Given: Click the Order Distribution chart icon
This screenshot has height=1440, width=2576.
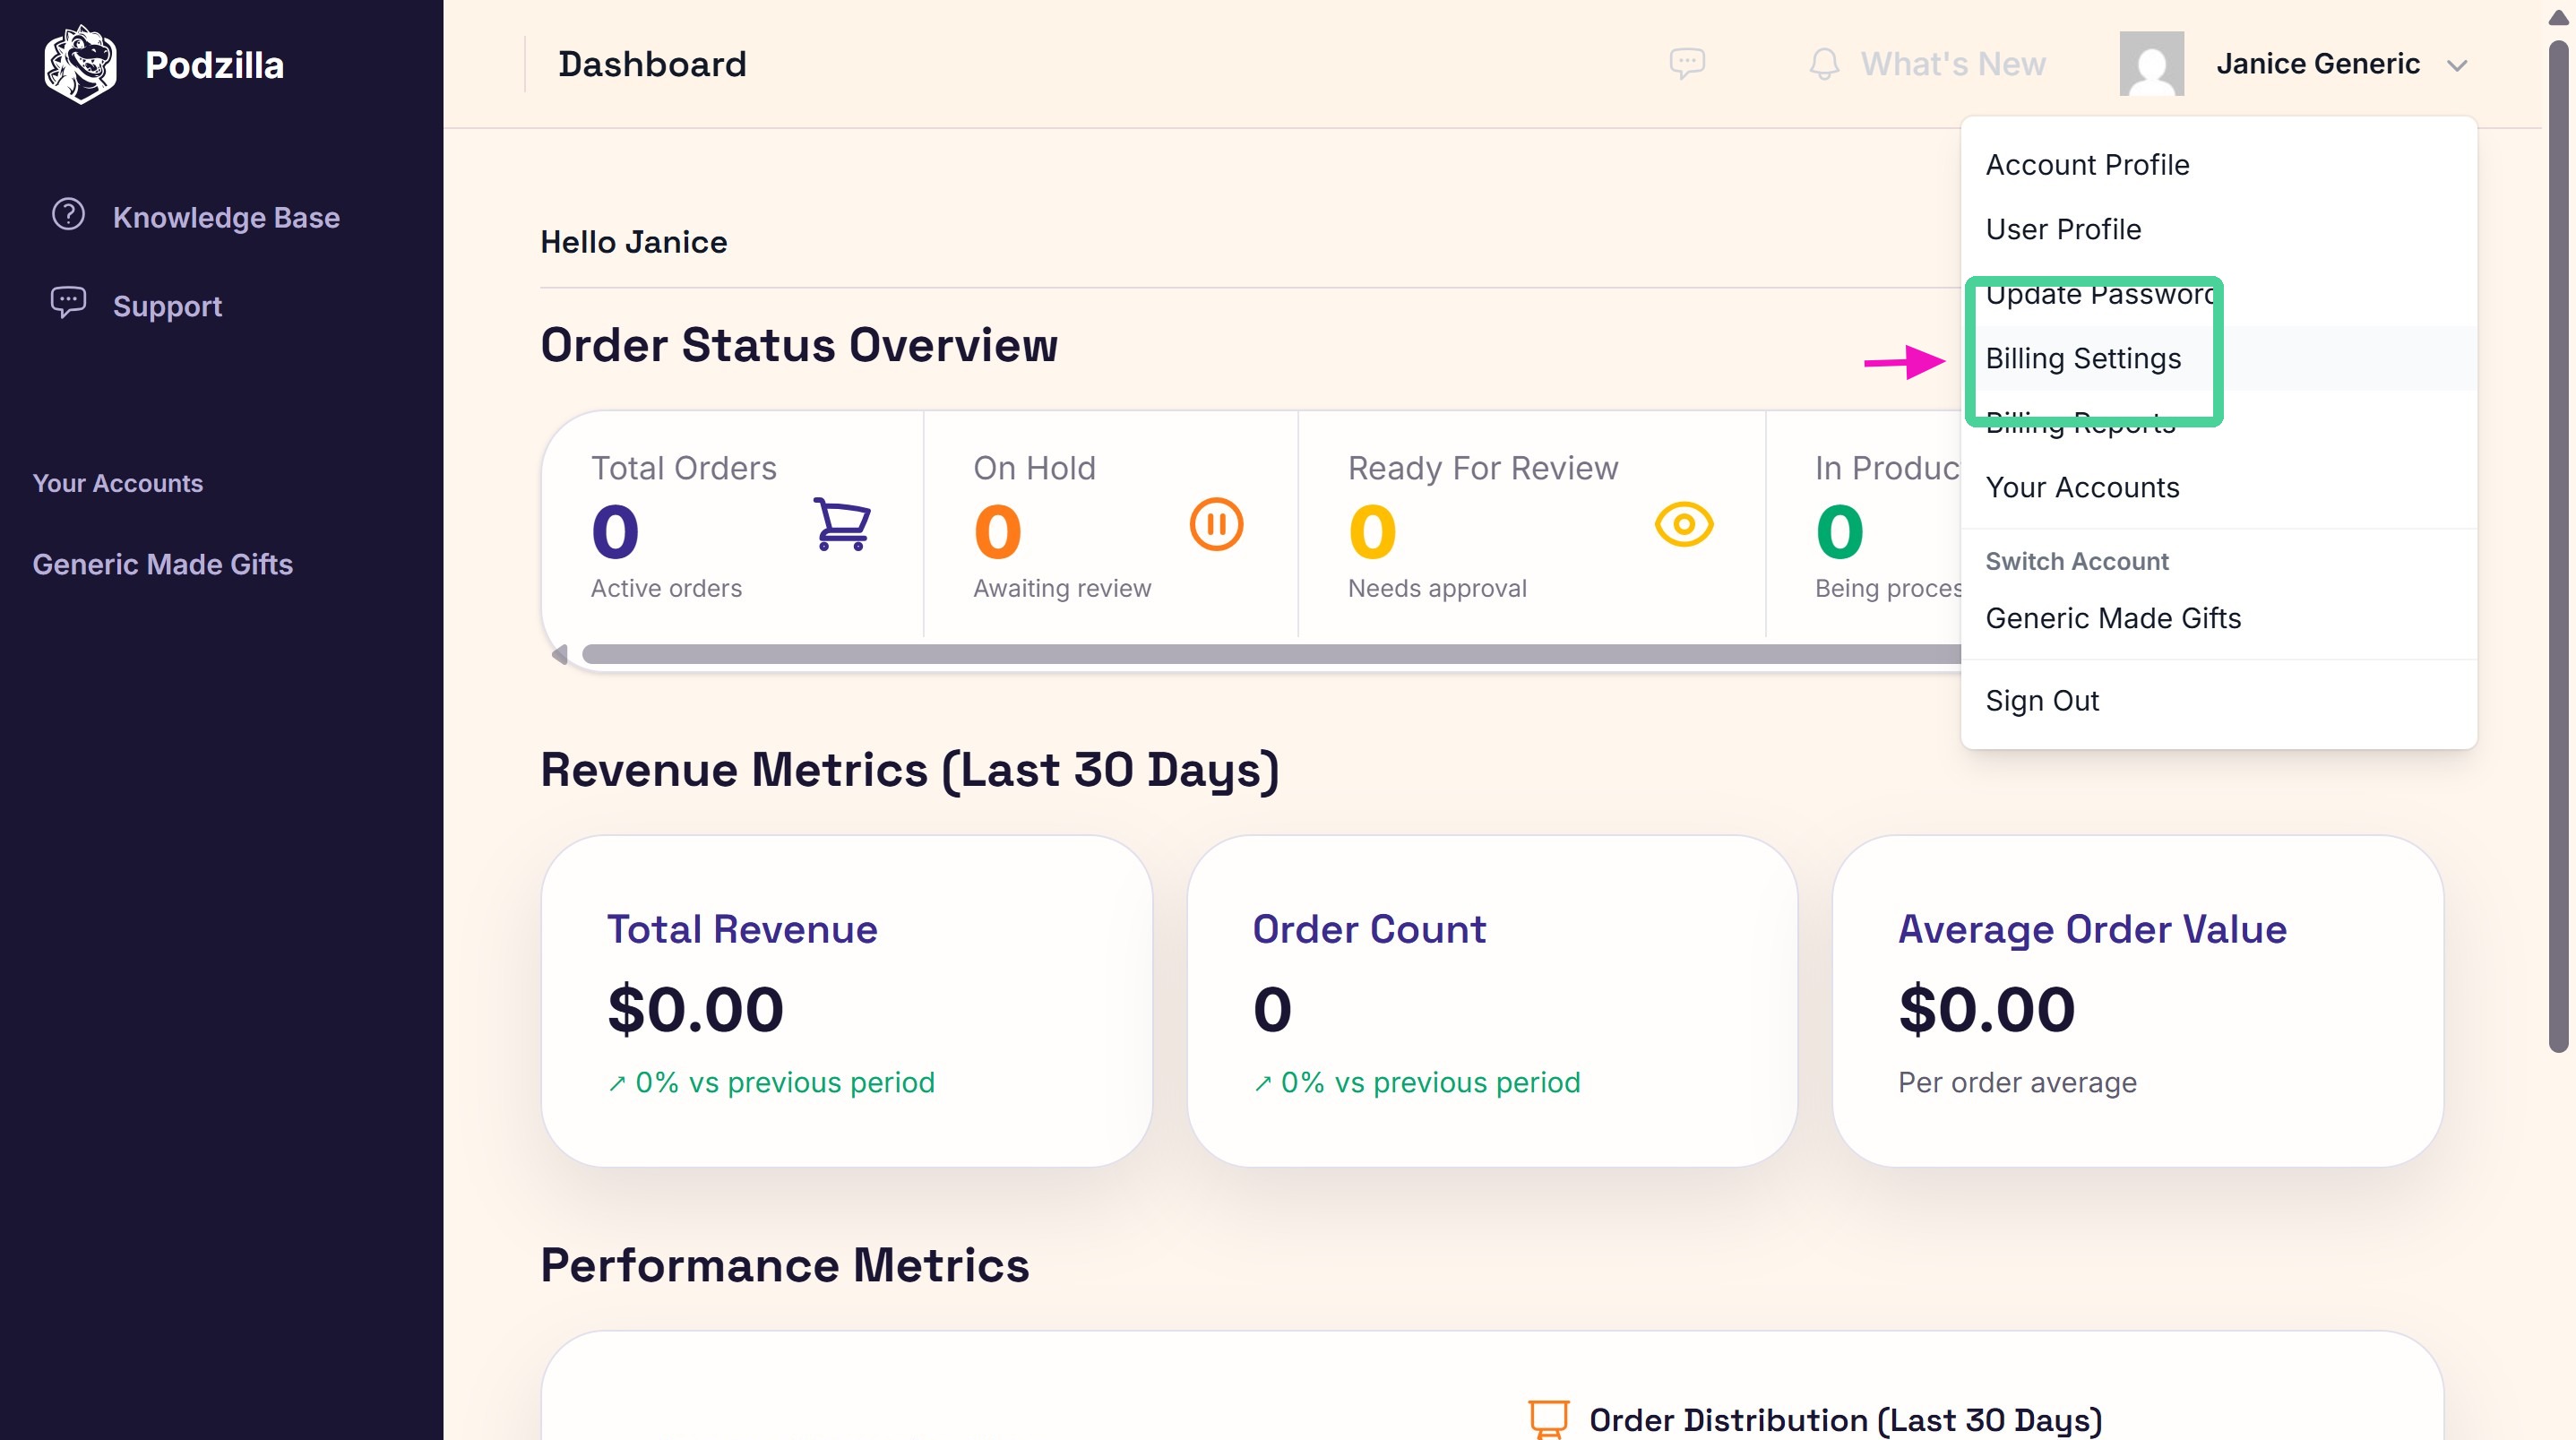Looking at the screenshot, I should point(1549,1419).
